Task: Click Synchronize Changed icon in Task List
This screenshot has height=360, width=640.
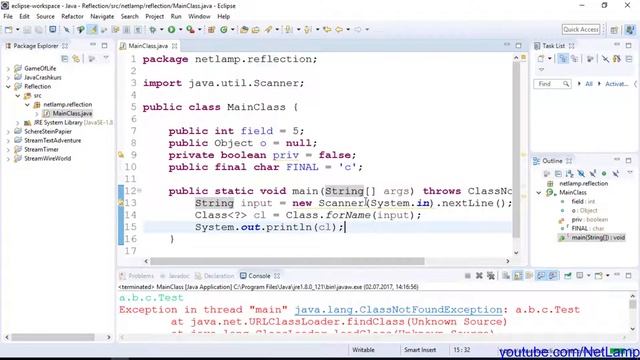Action: pyautogui.click(x=617, y=59)
